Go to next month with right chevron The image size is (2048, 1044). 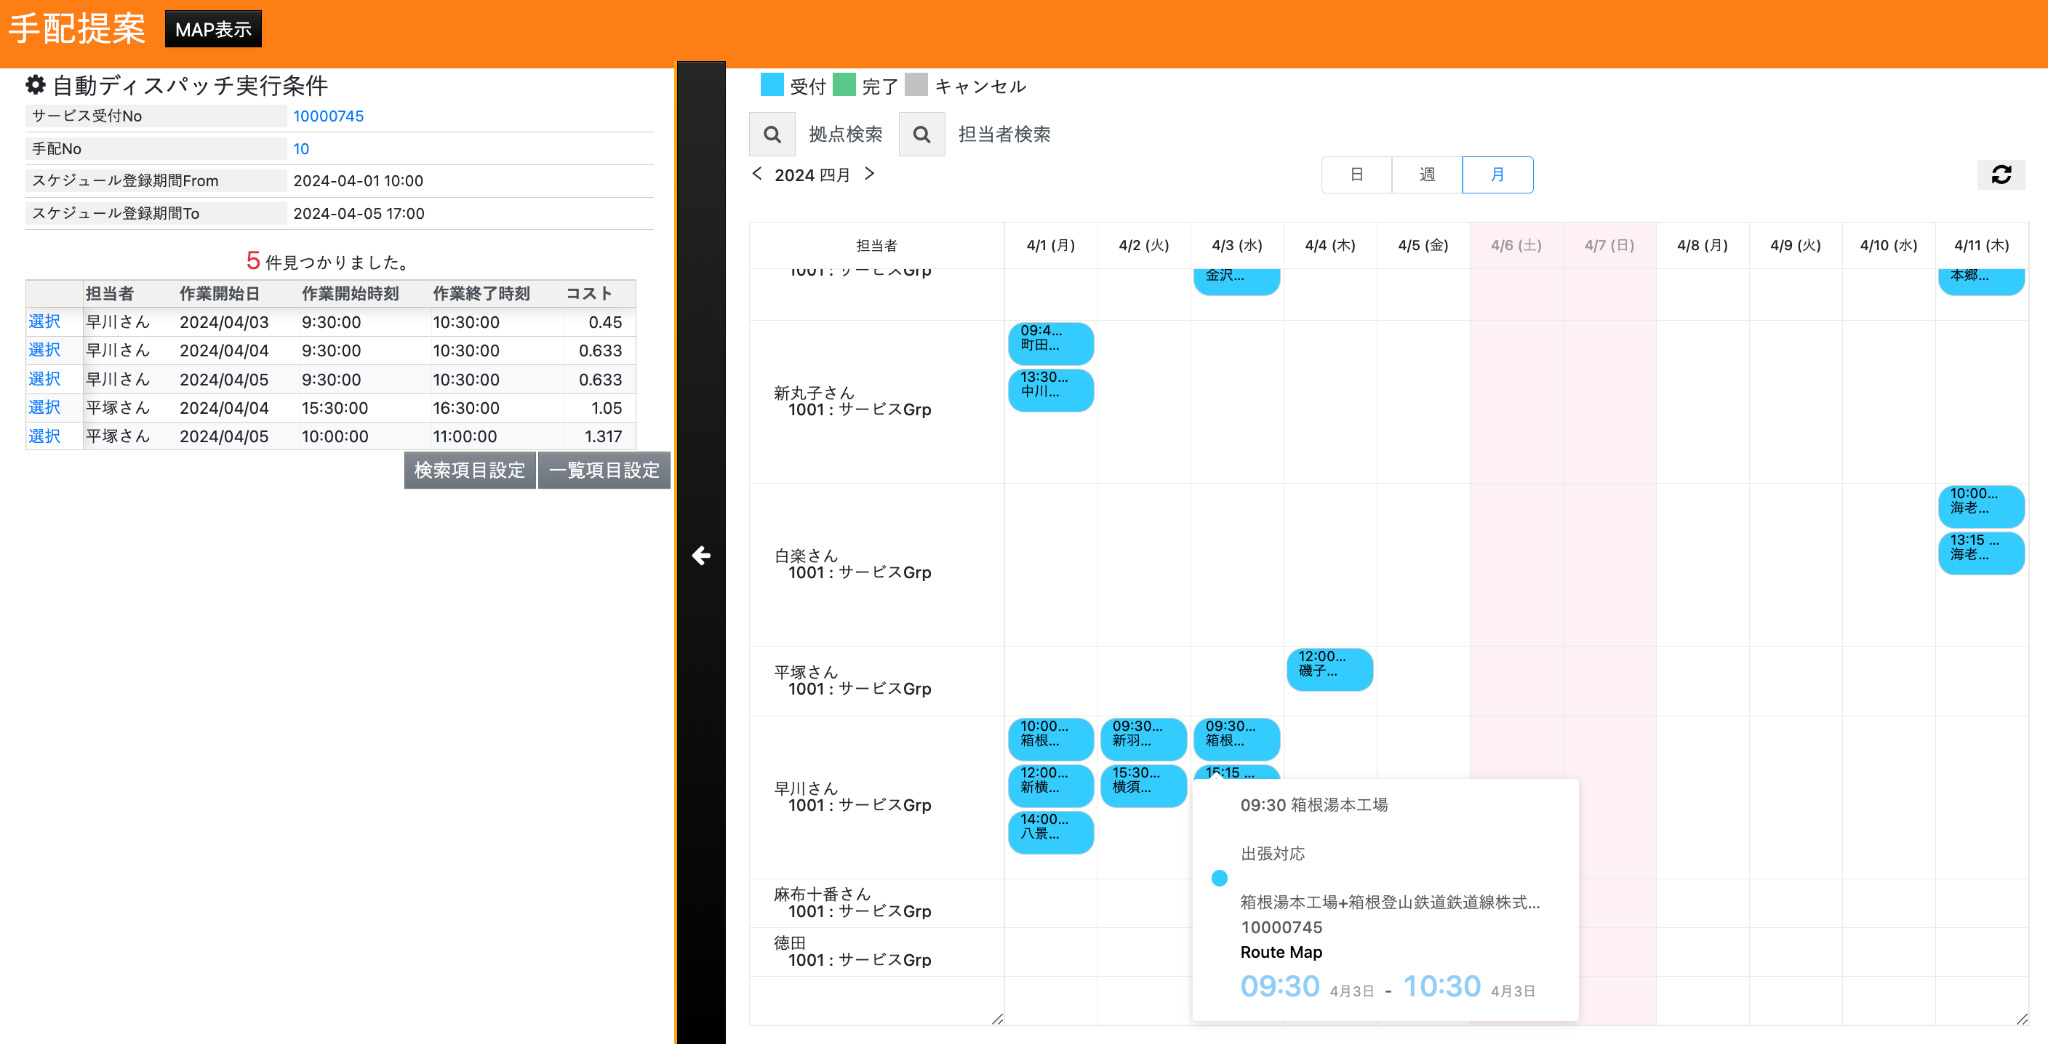(x=869, y=174)
